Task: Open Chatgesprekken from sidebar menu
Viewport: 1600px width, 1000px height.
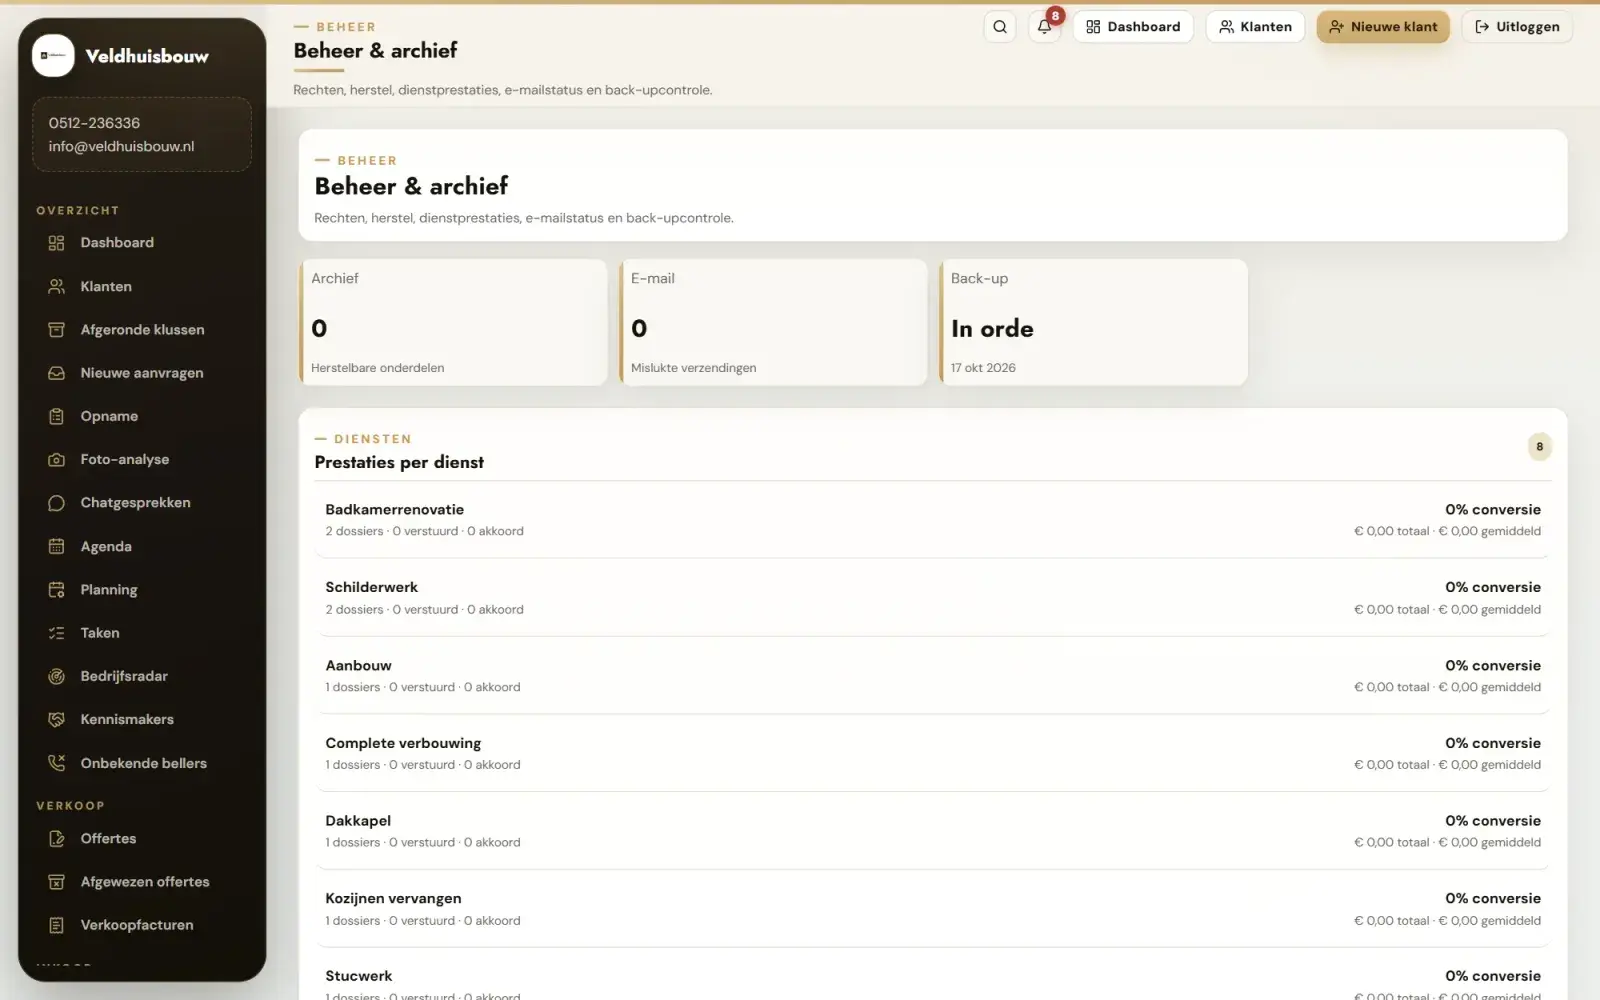Action: 142,503
